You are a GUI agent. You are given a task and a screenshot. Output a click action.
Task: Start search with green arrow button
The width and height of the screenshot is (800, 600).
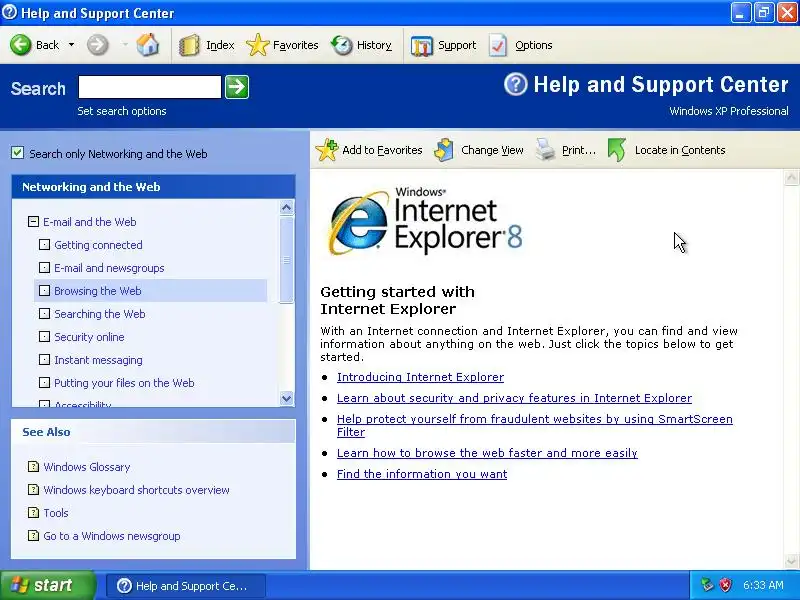237,87
